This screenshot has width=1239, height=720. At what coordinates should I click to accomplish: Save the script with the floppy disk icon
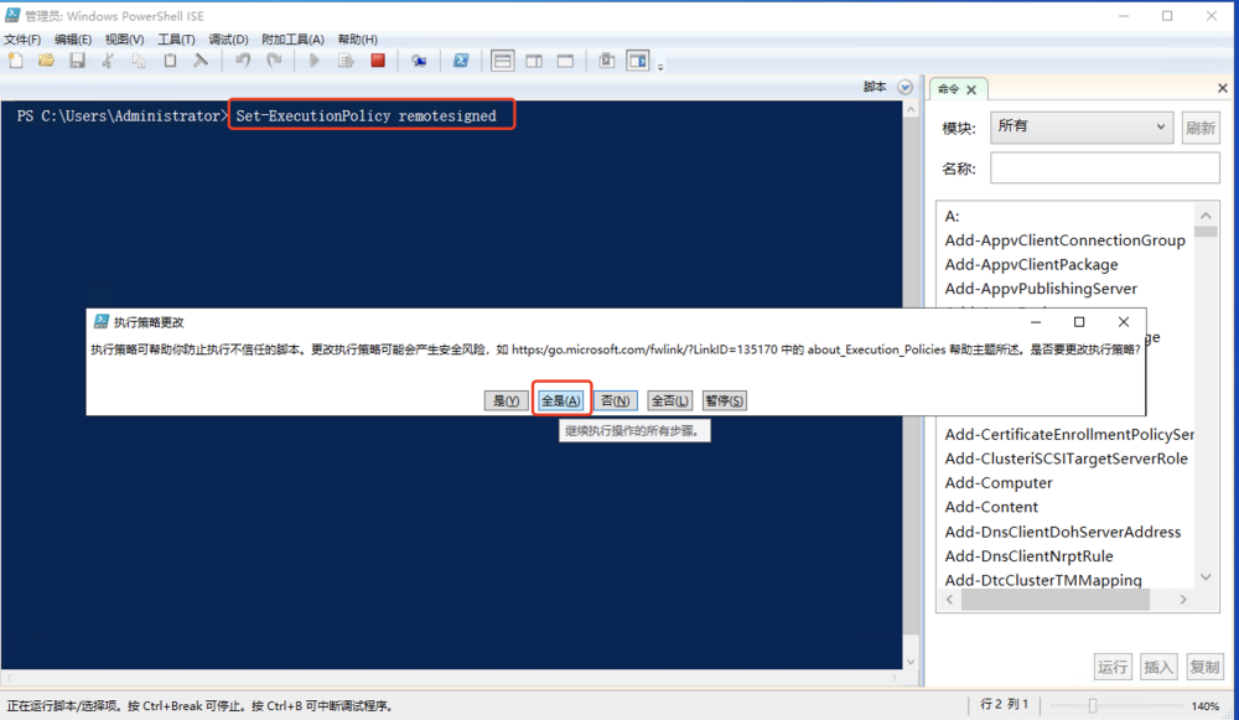77,61
